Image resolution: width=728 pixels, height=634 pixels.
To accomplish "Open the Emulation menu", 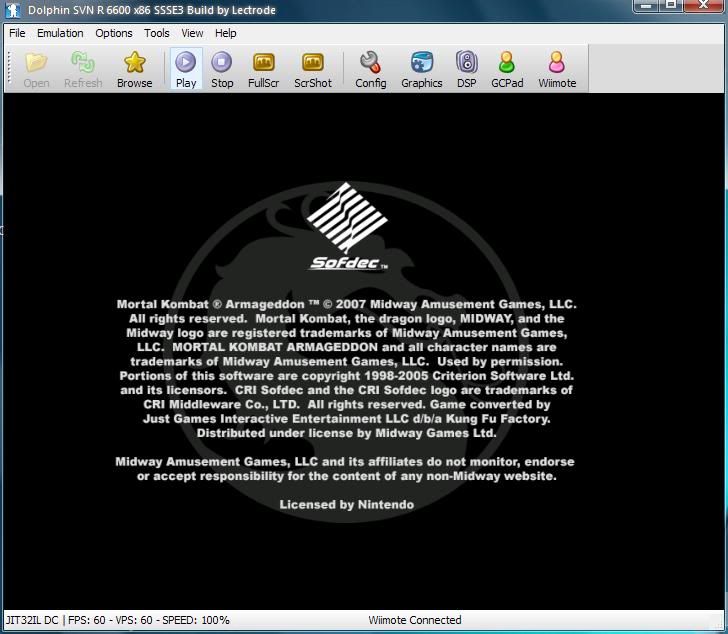I will [60, 33].
